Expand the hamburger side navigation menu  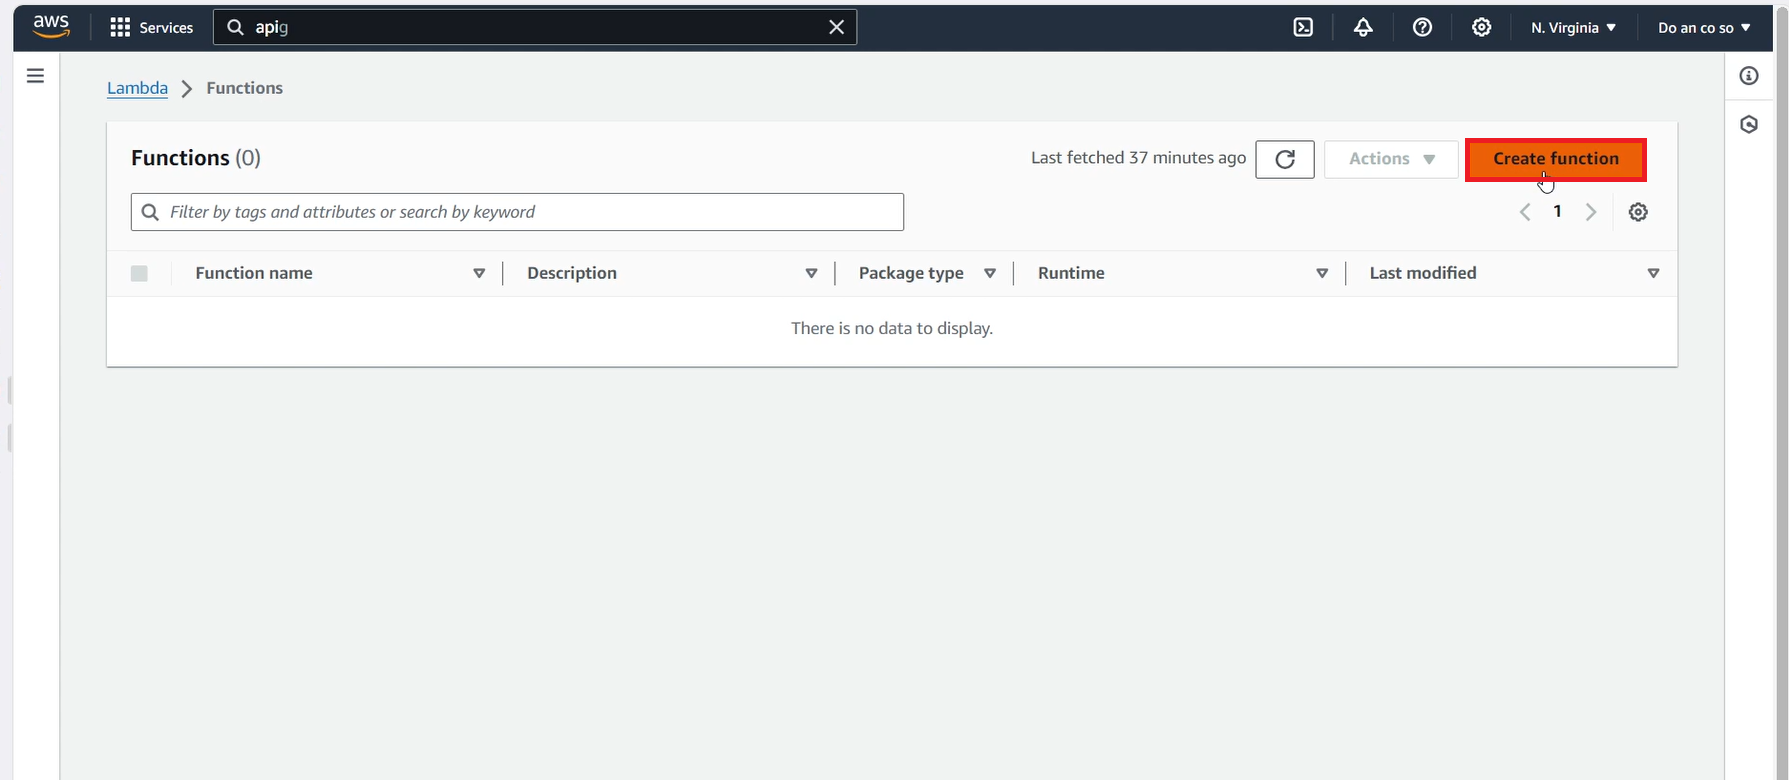[x=35, y=76]
